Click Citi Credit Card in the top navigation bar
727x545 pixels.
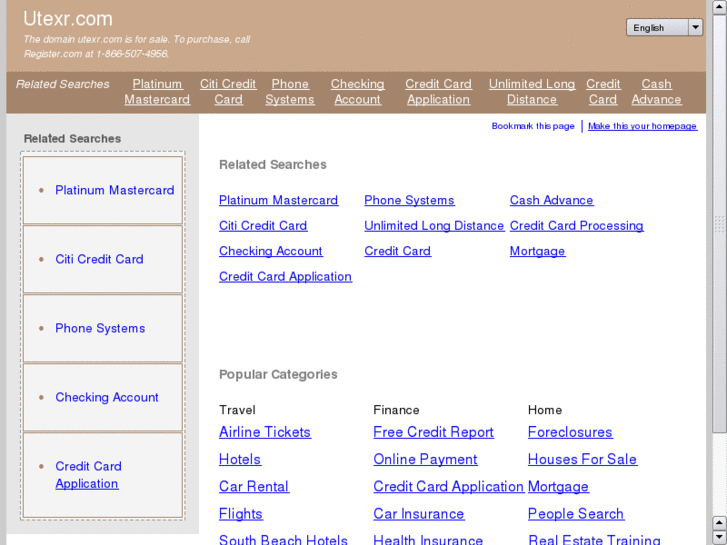228,91
